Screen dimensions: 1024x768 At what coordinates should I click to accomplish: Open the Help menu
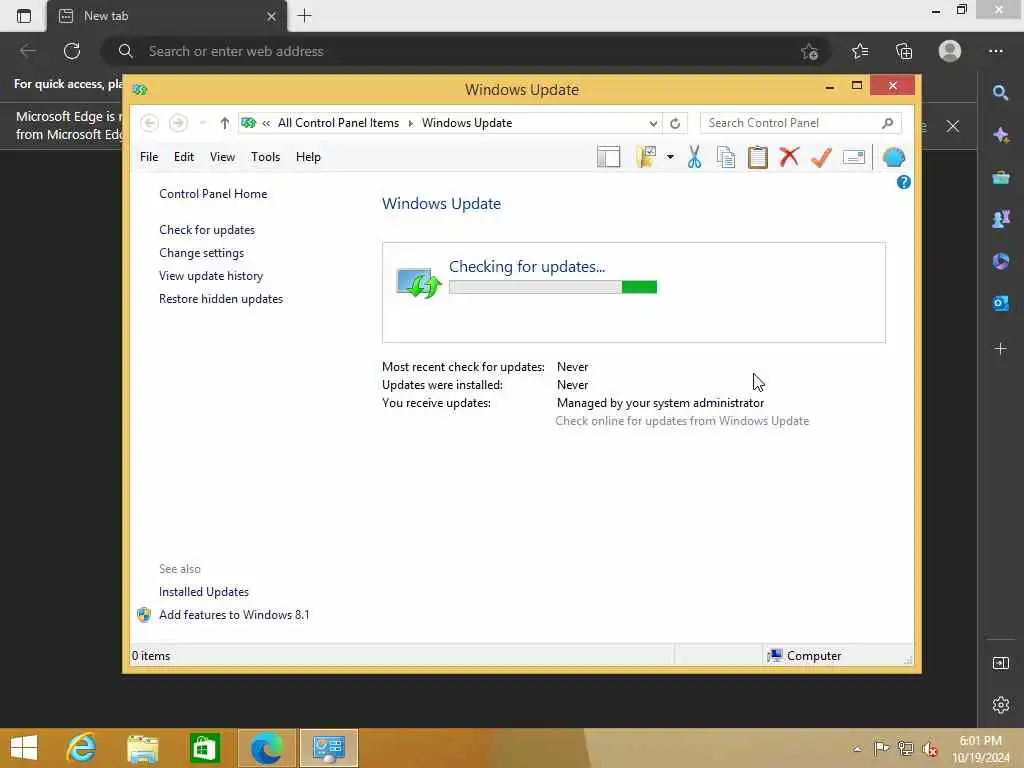[x=308, y=157]
